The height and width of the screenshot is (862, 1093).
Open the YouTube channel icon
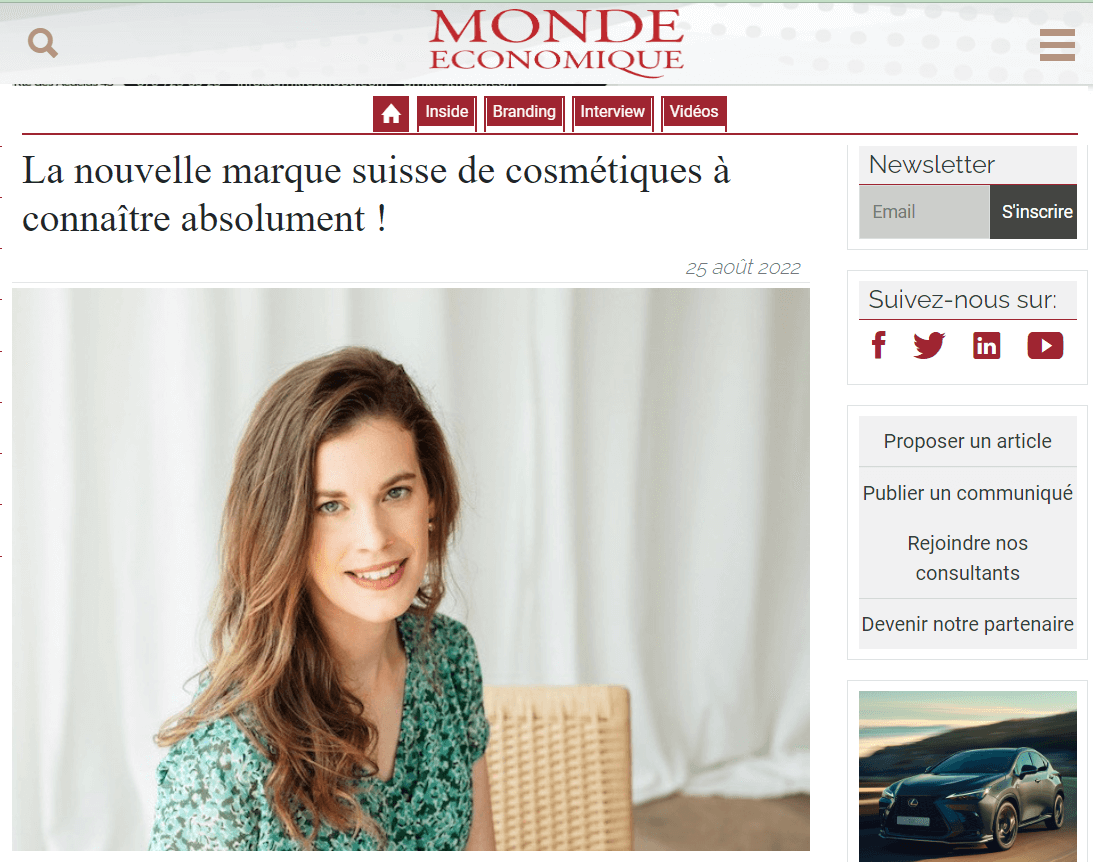pos(1045,346)
